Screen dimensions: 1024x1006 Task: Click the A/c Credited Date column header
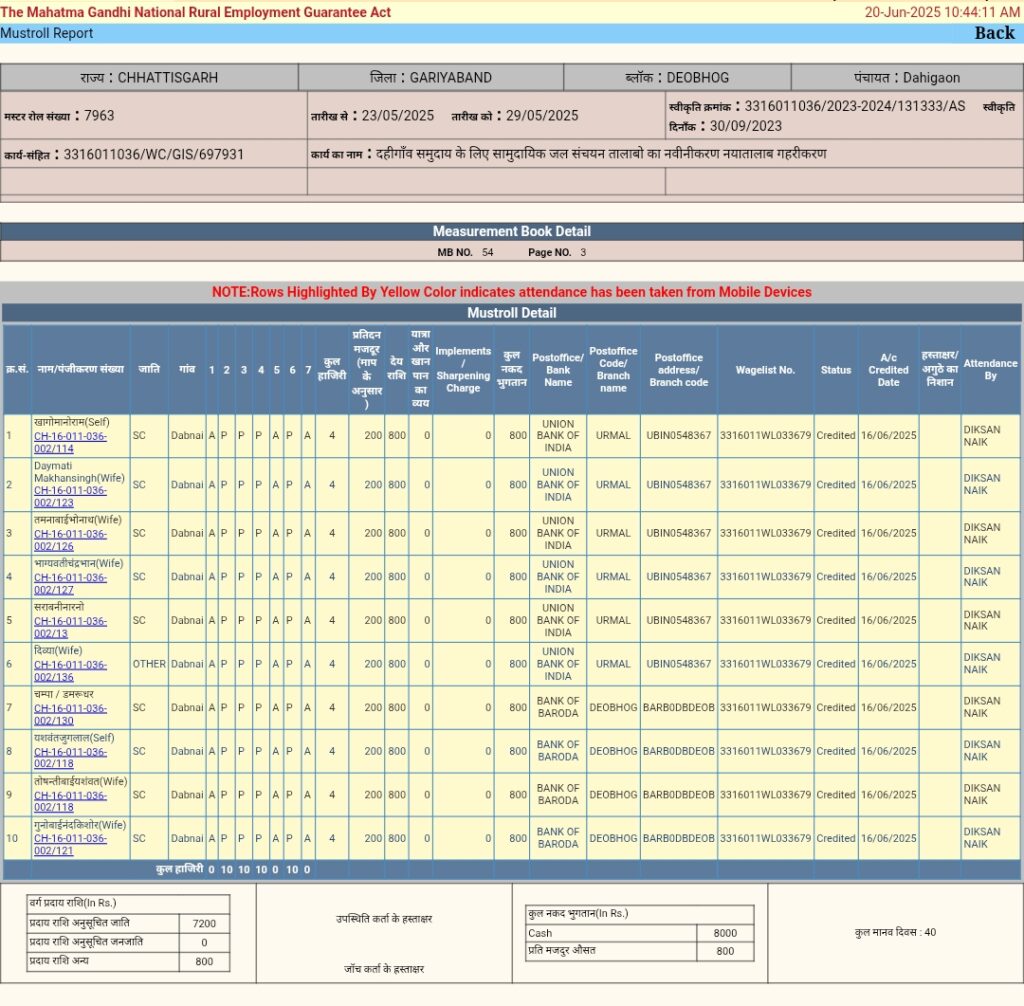[888, 370]
